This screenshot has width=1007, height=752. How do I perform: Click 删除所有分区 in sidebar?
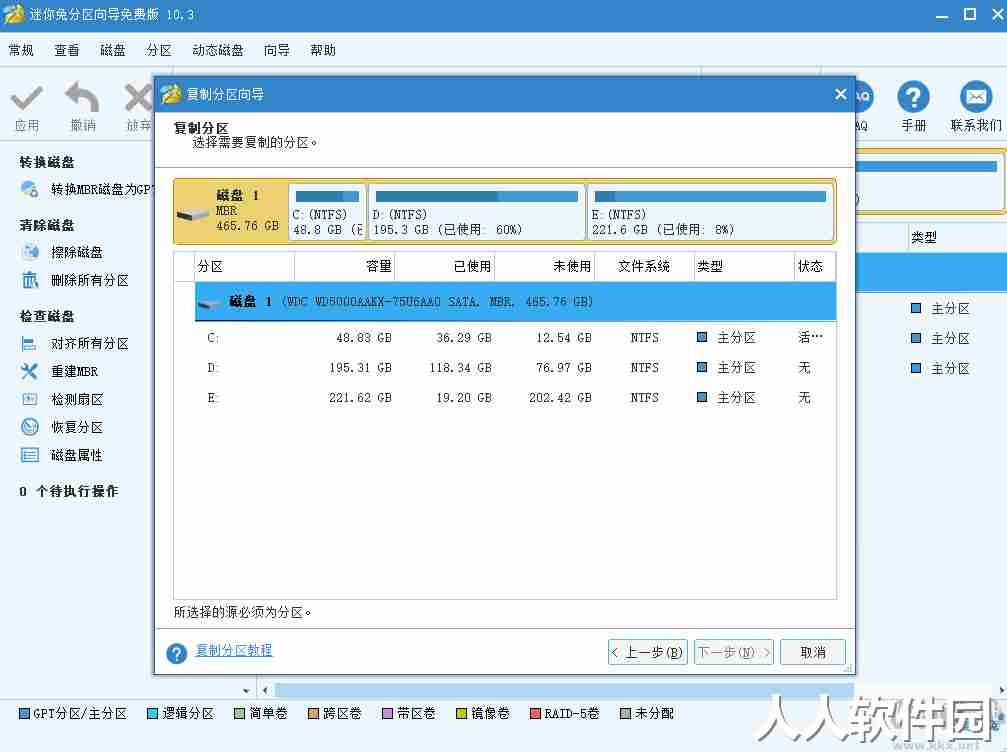pyautogui.click(x=89, y=280)
